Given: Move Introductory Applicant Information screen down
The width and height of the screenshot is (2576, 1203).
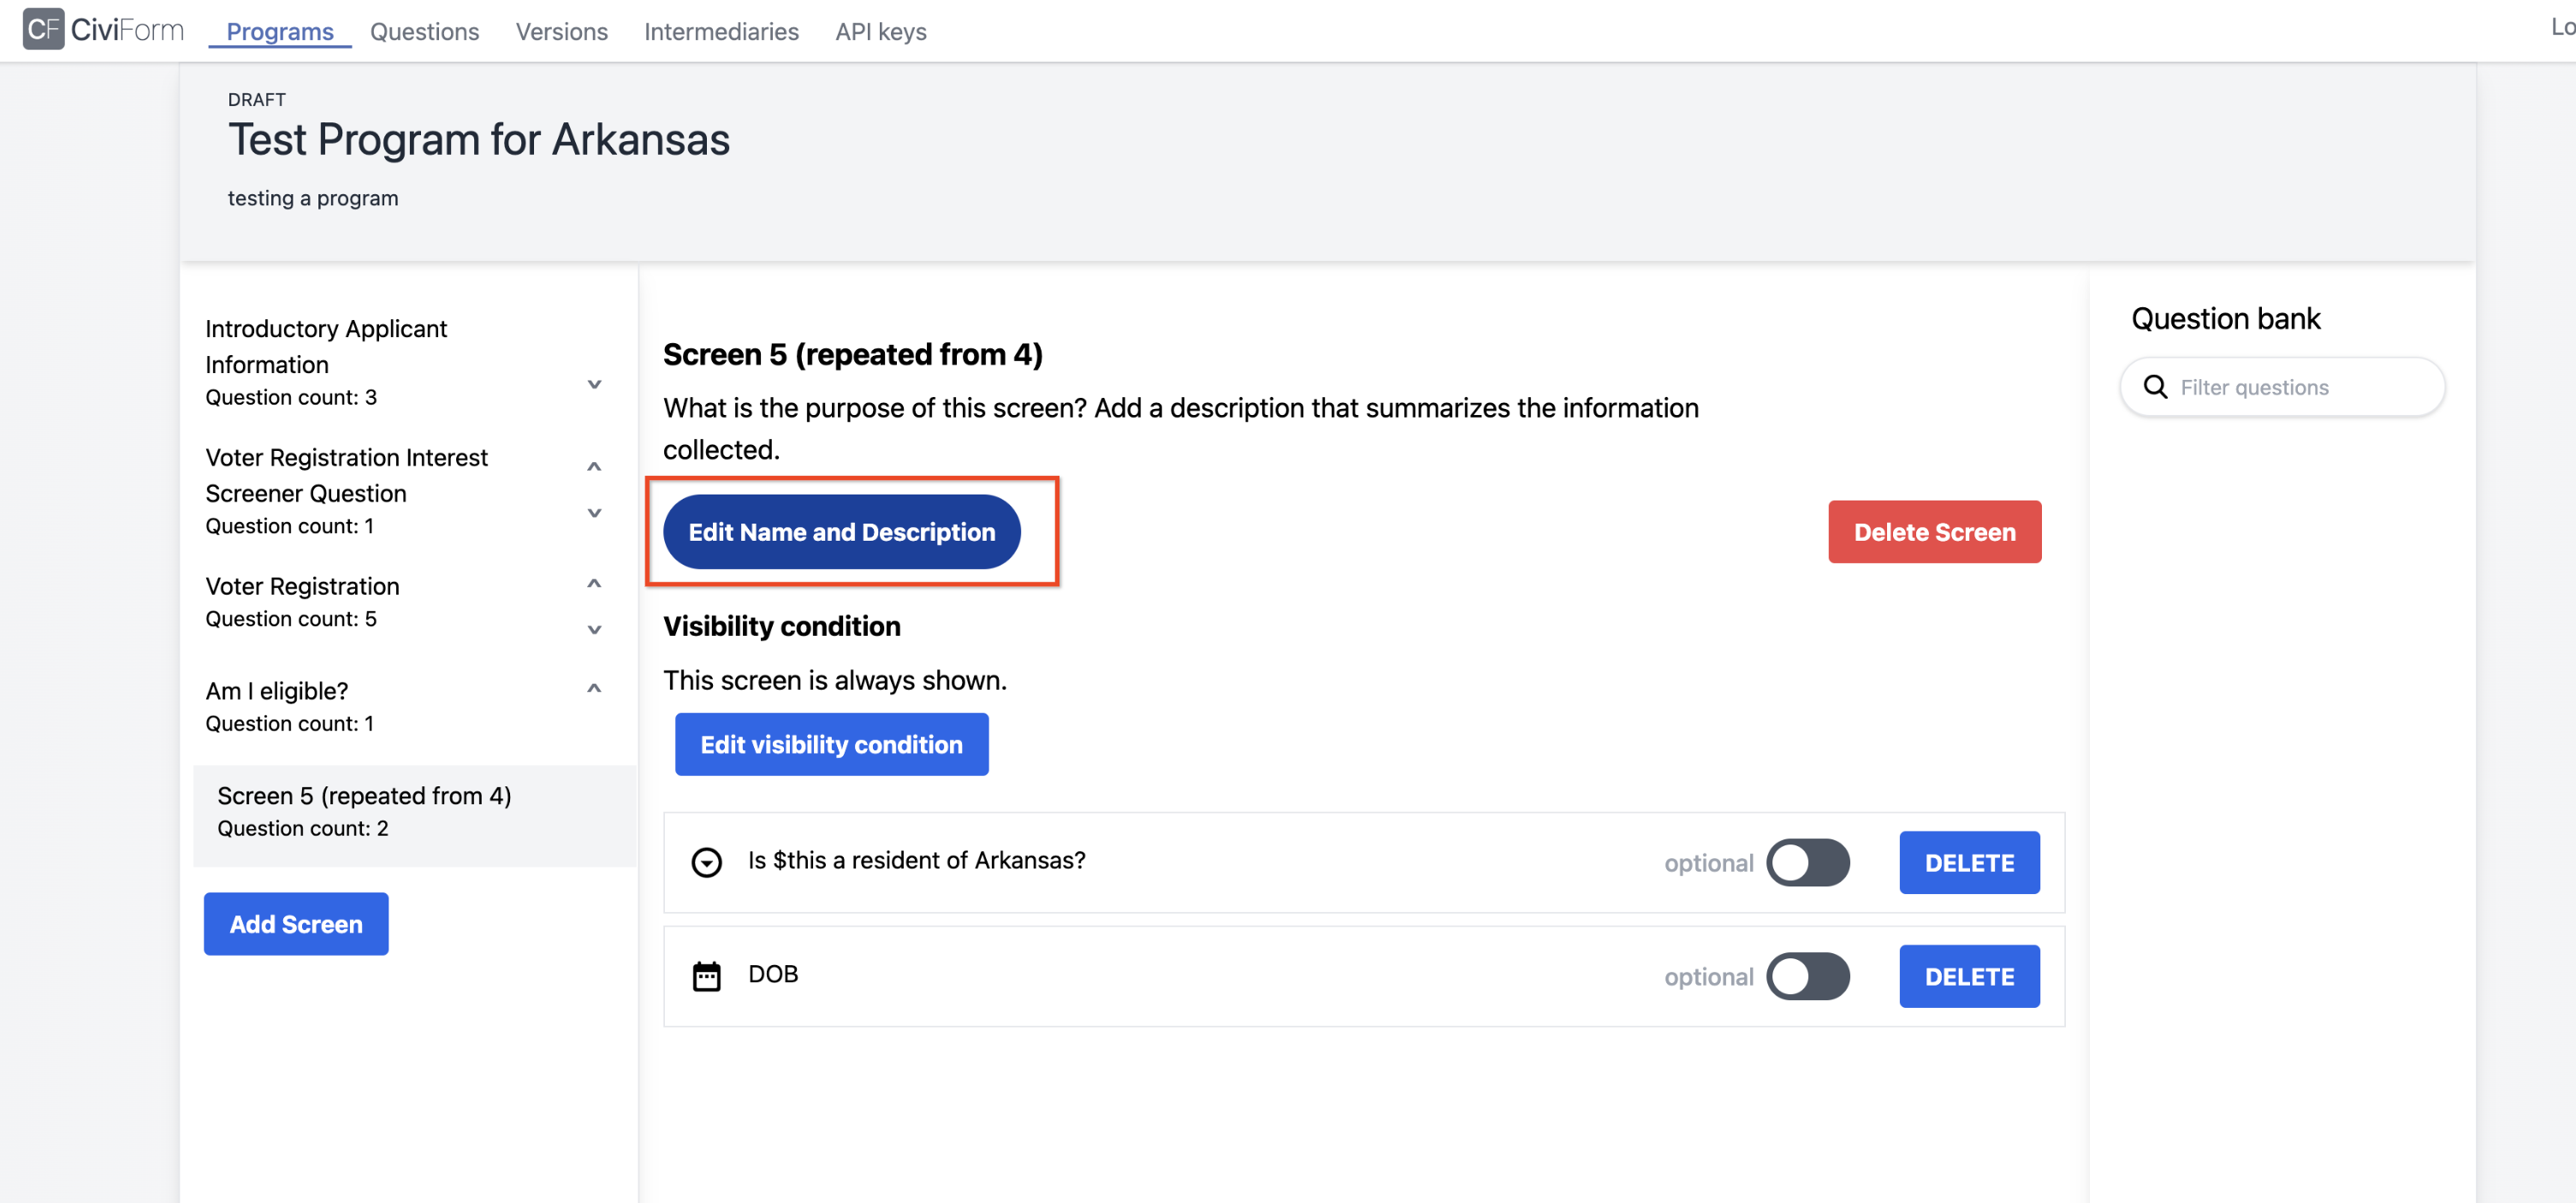Looking at the screenshot, I should [x=594, y=384].
